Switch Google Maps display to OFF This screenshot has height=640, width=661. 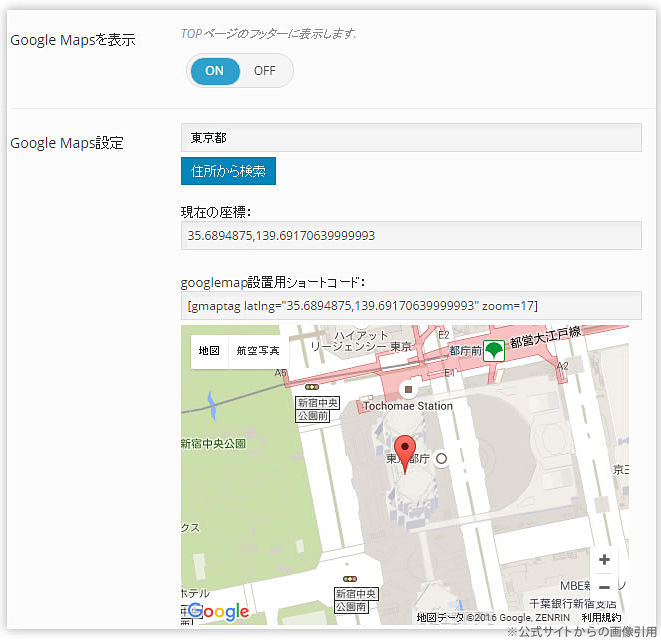(x=265, y=71)
